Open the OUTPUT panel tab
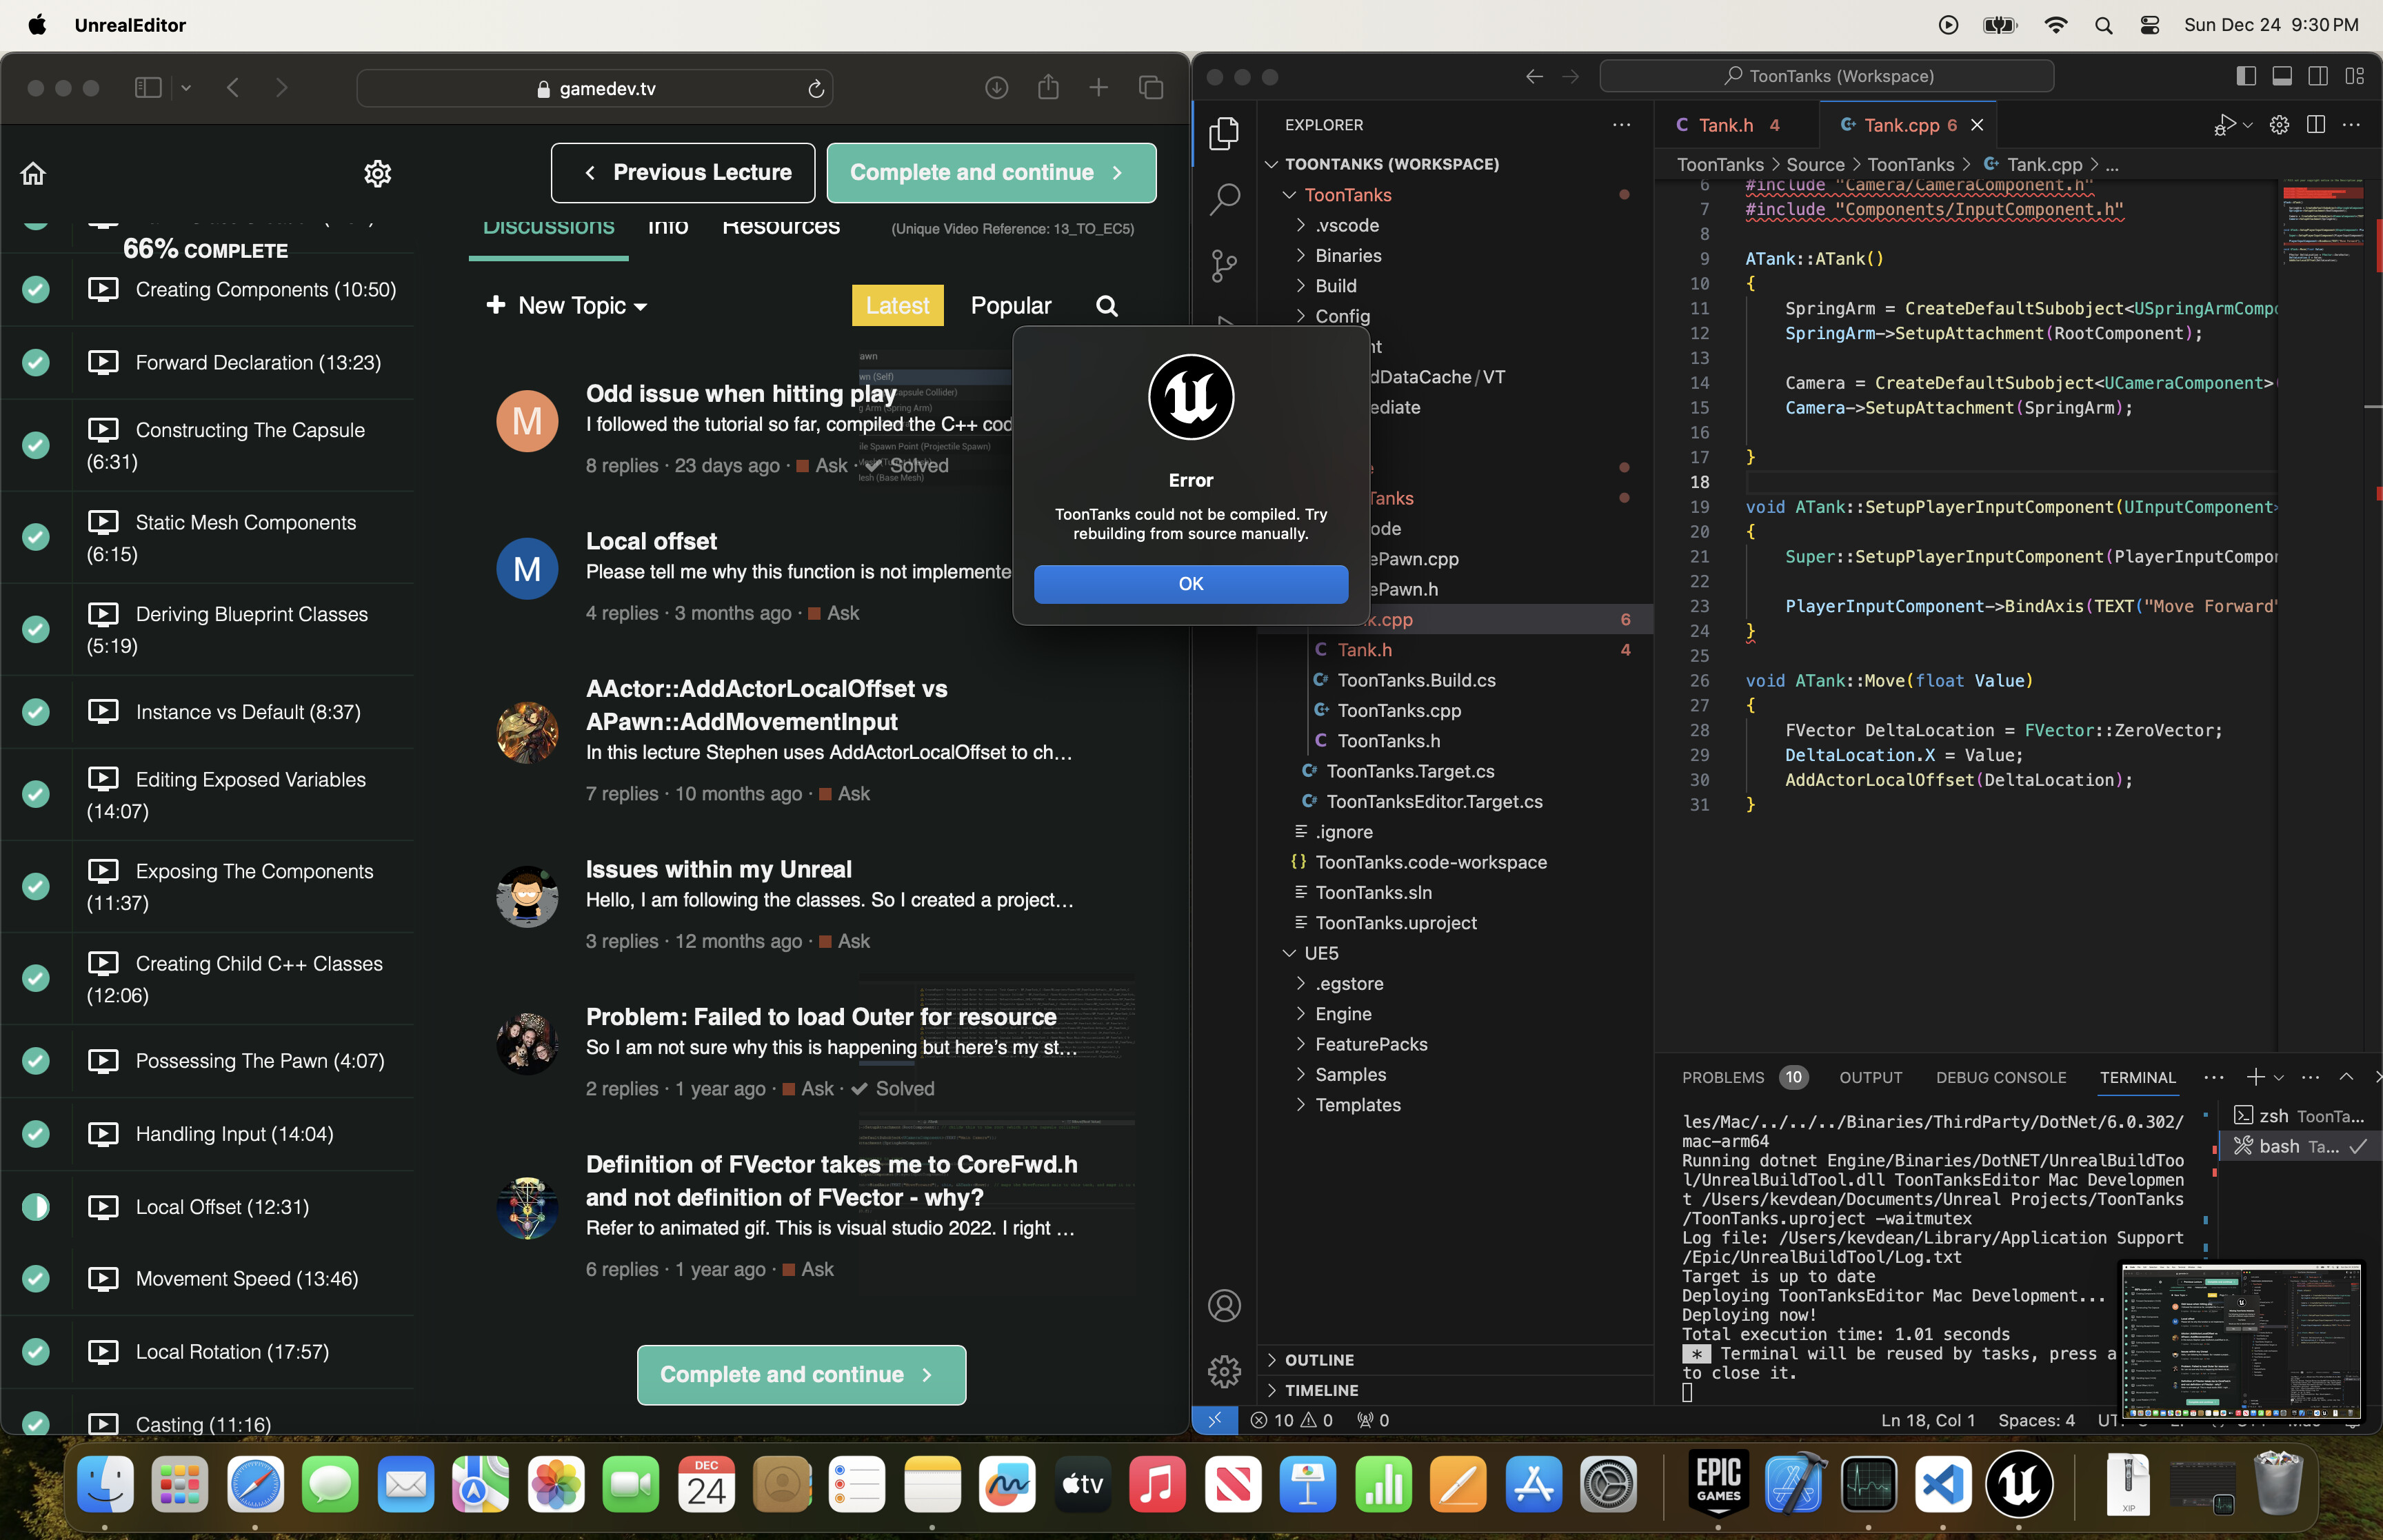The height and width of the screenshot is (1540, 2383). [1870, 1077]
